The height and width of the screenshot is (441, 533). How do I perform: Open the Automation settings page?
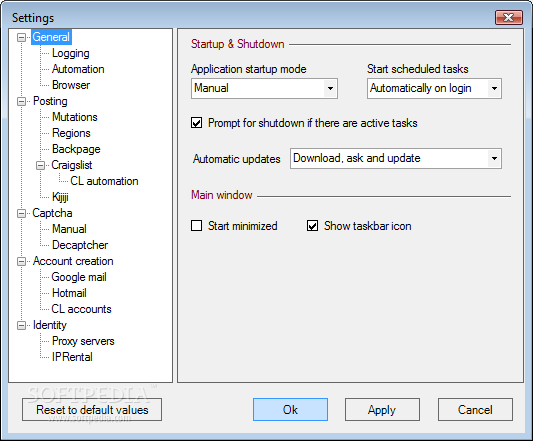[78, 69]
